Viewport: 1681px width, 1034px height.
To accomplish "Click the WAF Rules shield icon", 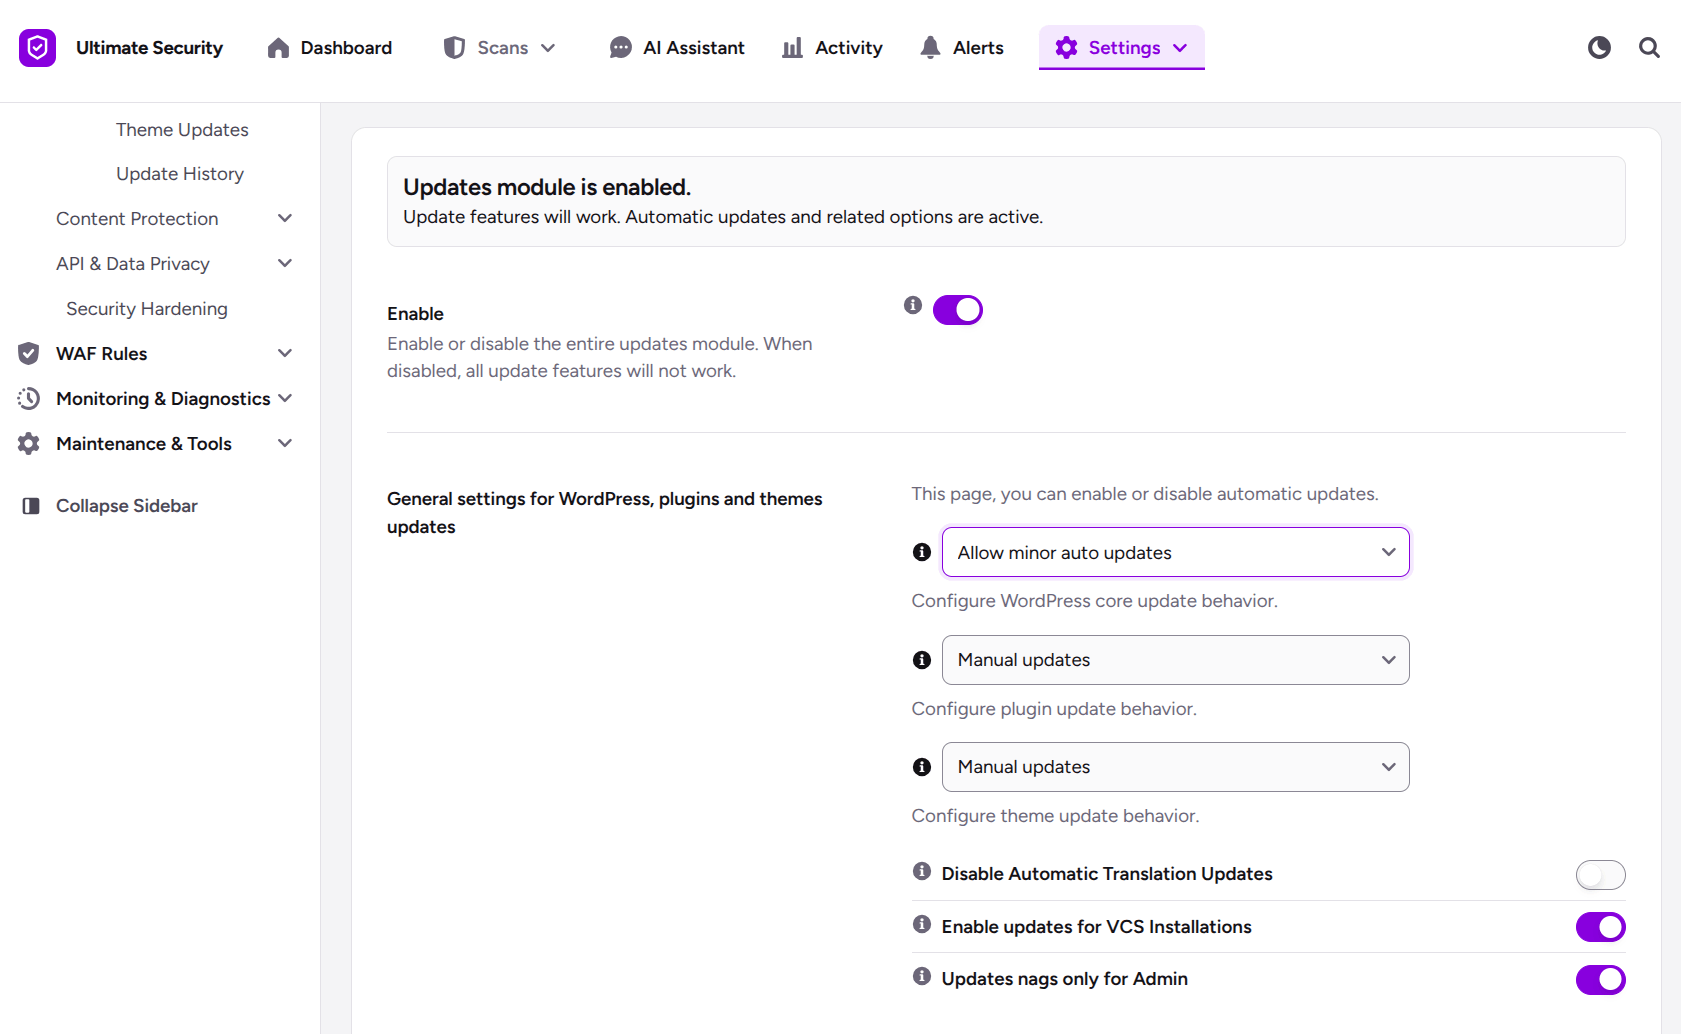I will pos(29,353).
